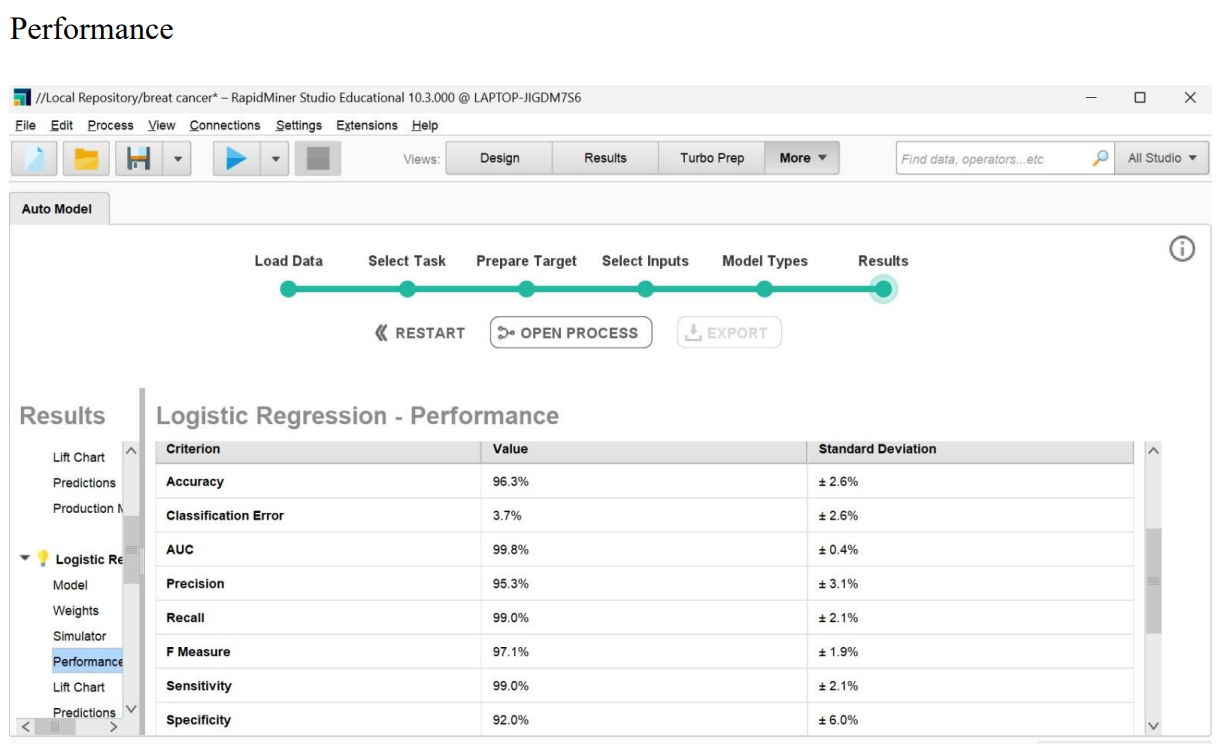
Task: Collapse the Logistic Regression tree node
Action: pos(25,559)
